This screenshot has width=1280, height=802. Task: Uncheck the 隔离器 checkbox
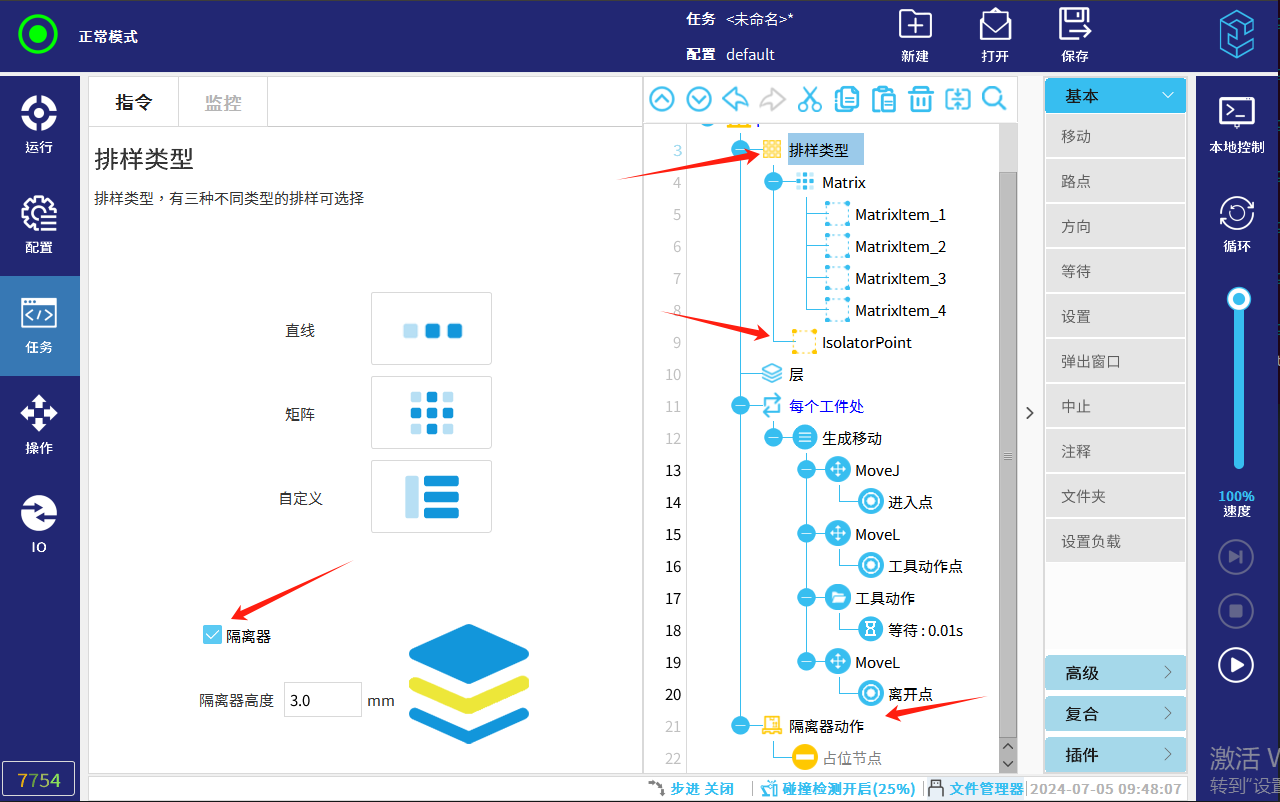[212, 635]
